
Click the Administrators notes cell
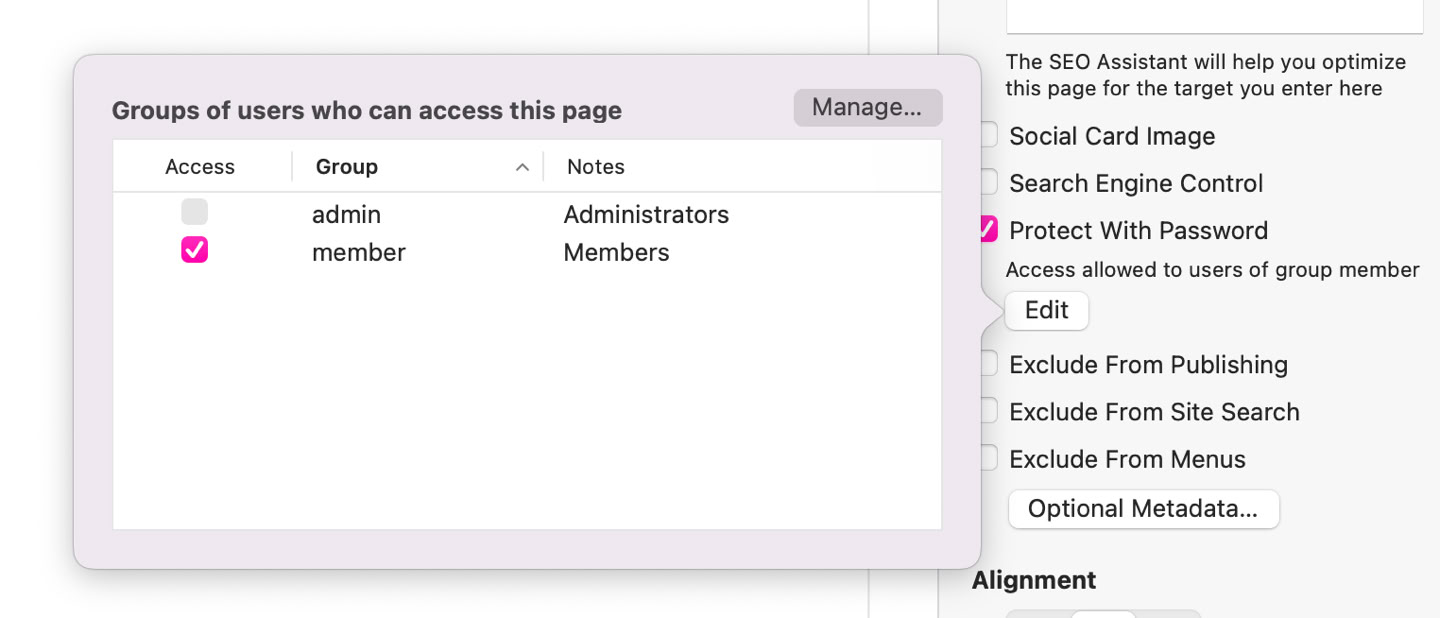pyautogui.click(x=646, y=214)
